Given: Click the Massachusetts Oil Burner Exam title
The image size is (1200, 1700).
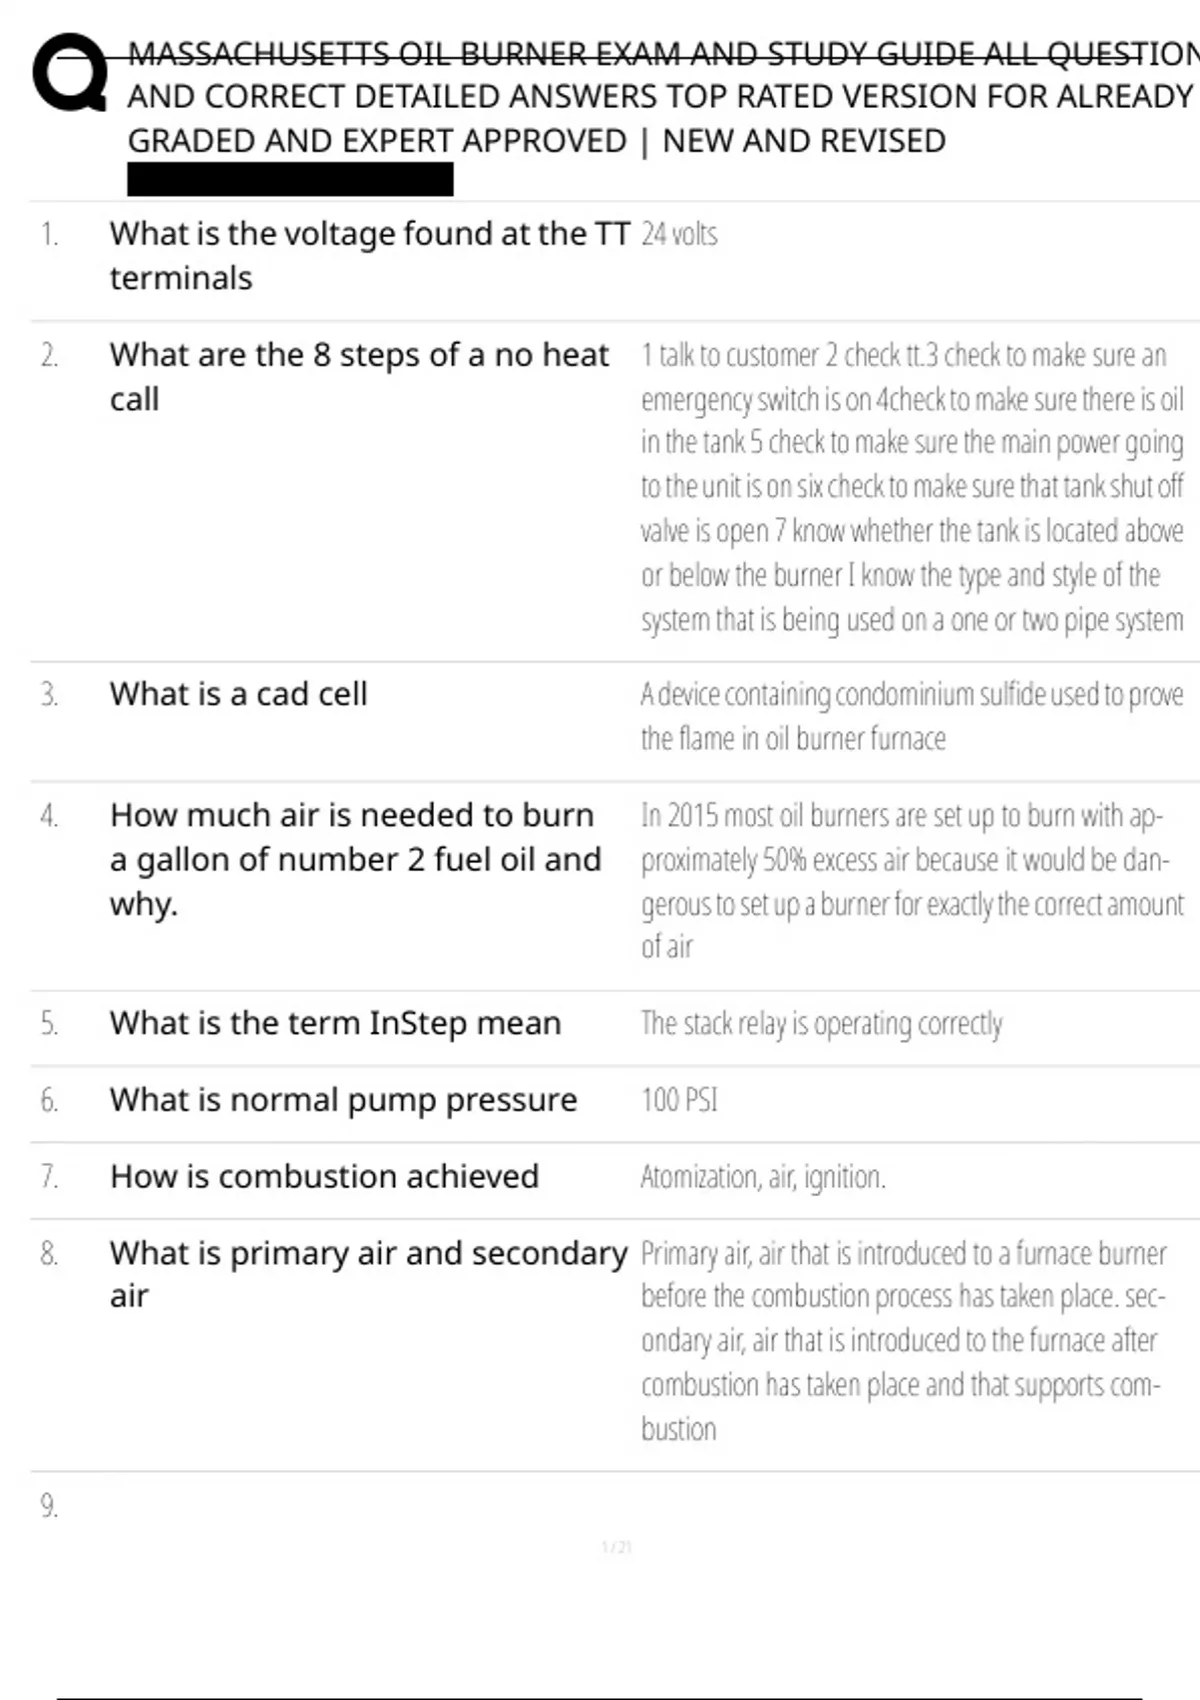Looking at the screenshot, I should pos(660,97).
